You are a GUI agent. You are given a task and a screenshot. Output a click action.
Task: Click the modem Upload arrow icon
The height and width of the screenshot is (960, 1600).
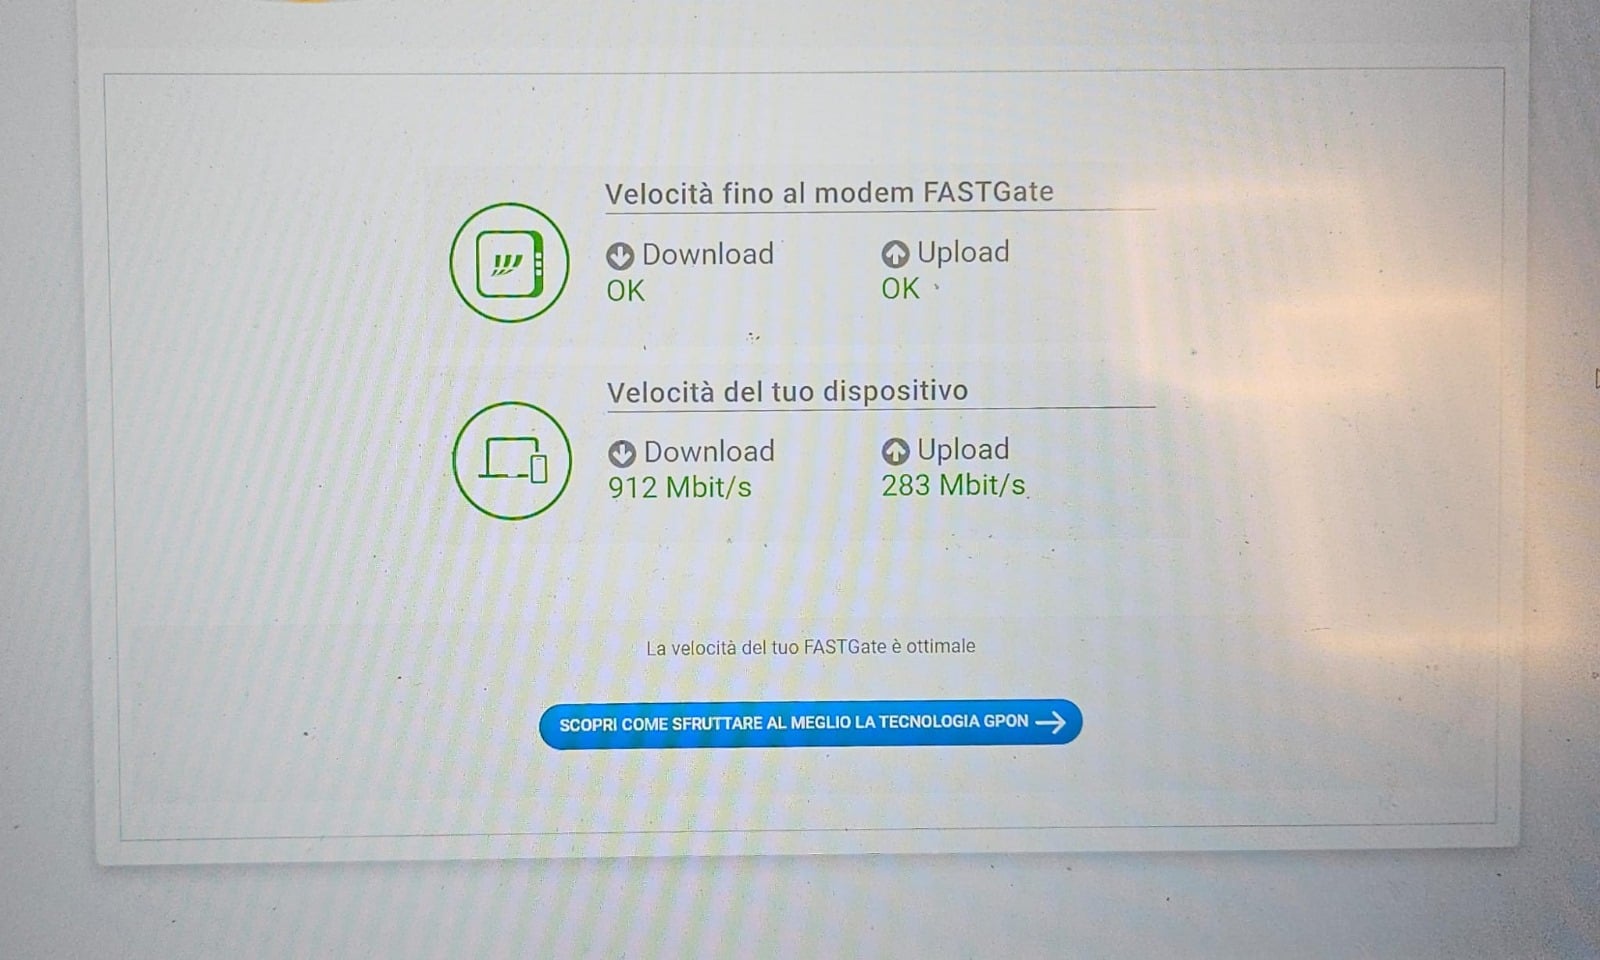click(x=895, y=254)
